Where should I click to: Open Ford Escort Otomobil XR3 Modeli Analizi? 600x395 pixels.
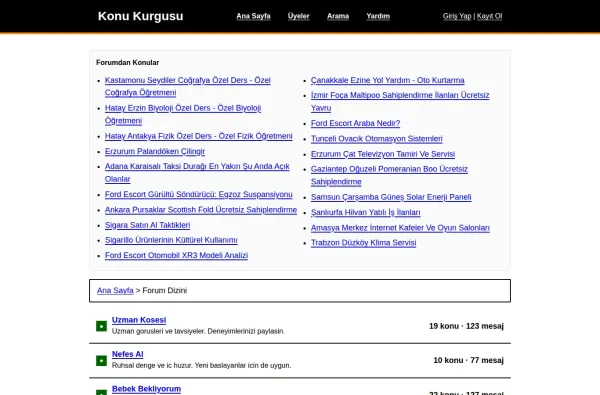(x=176, y=255)
